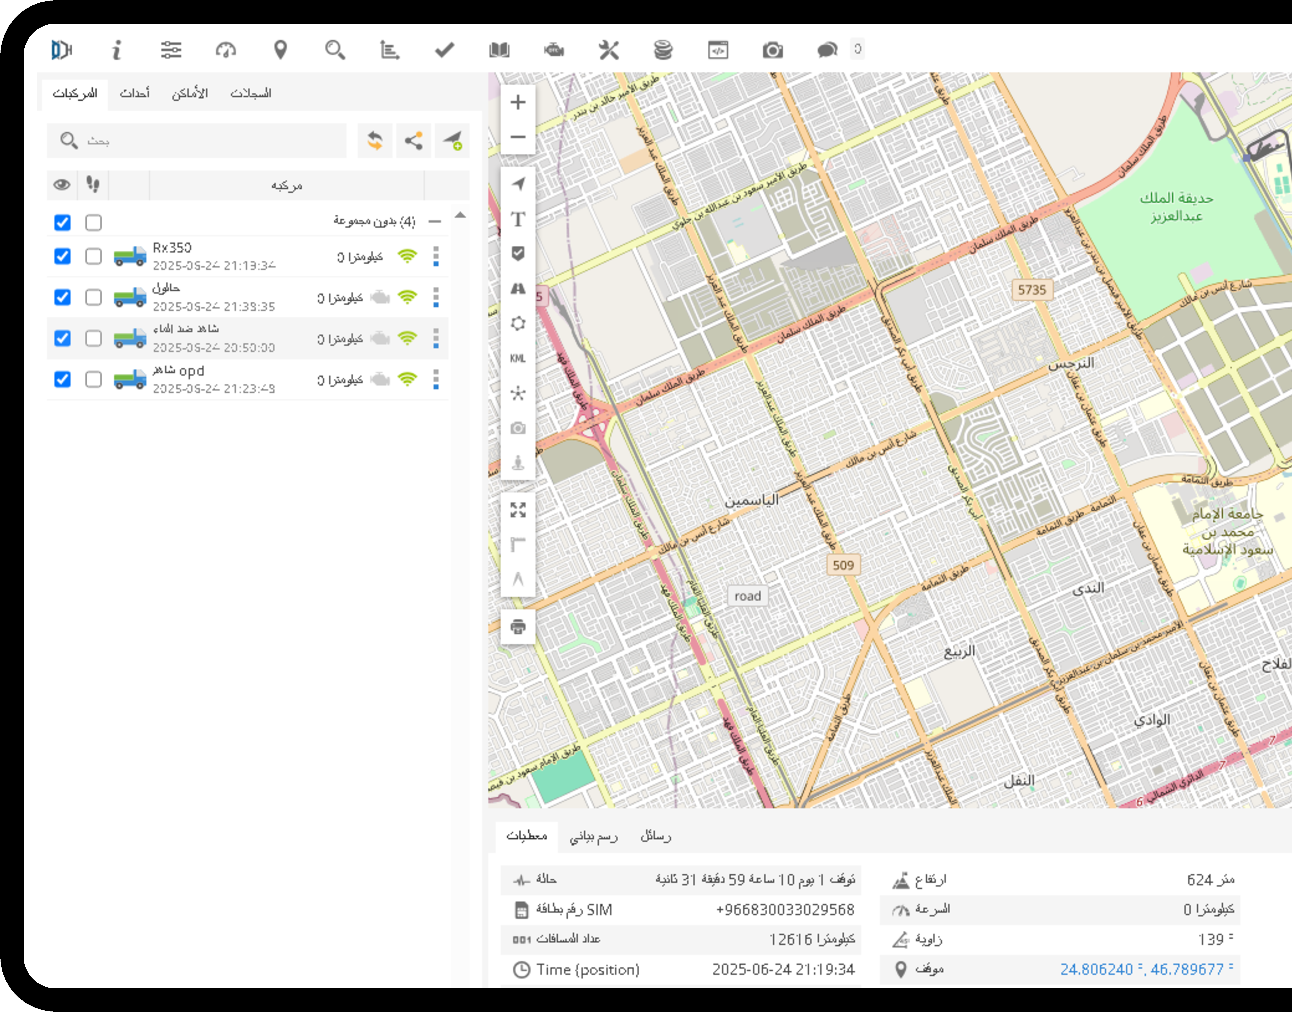Toggle KML layer on map toolbar
Viewport: 1292px width, 1012px height.
tap(518, 358)
